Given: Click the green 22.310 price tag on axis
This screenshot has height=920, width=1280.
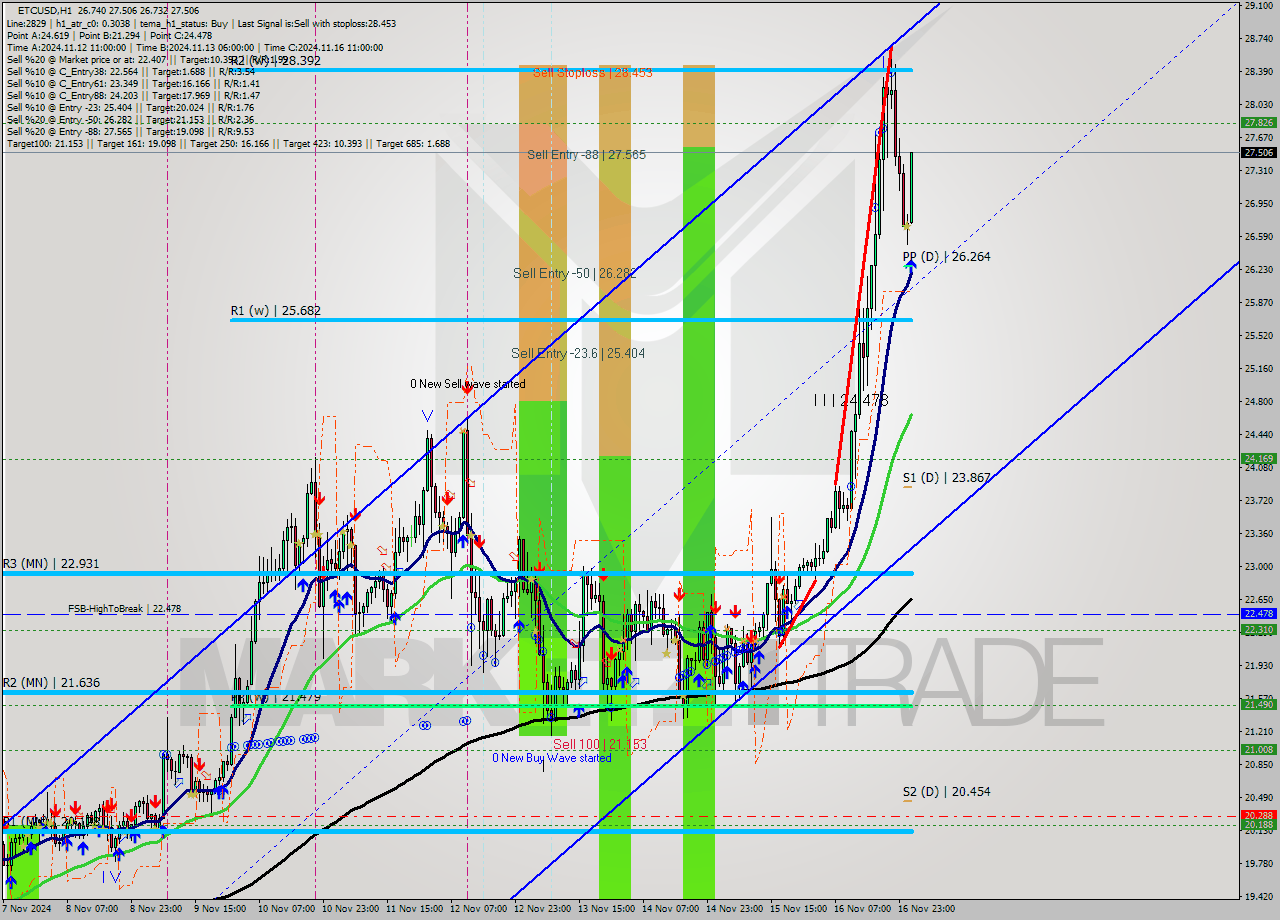Looking at the screenshot, I should point(1258,630).
